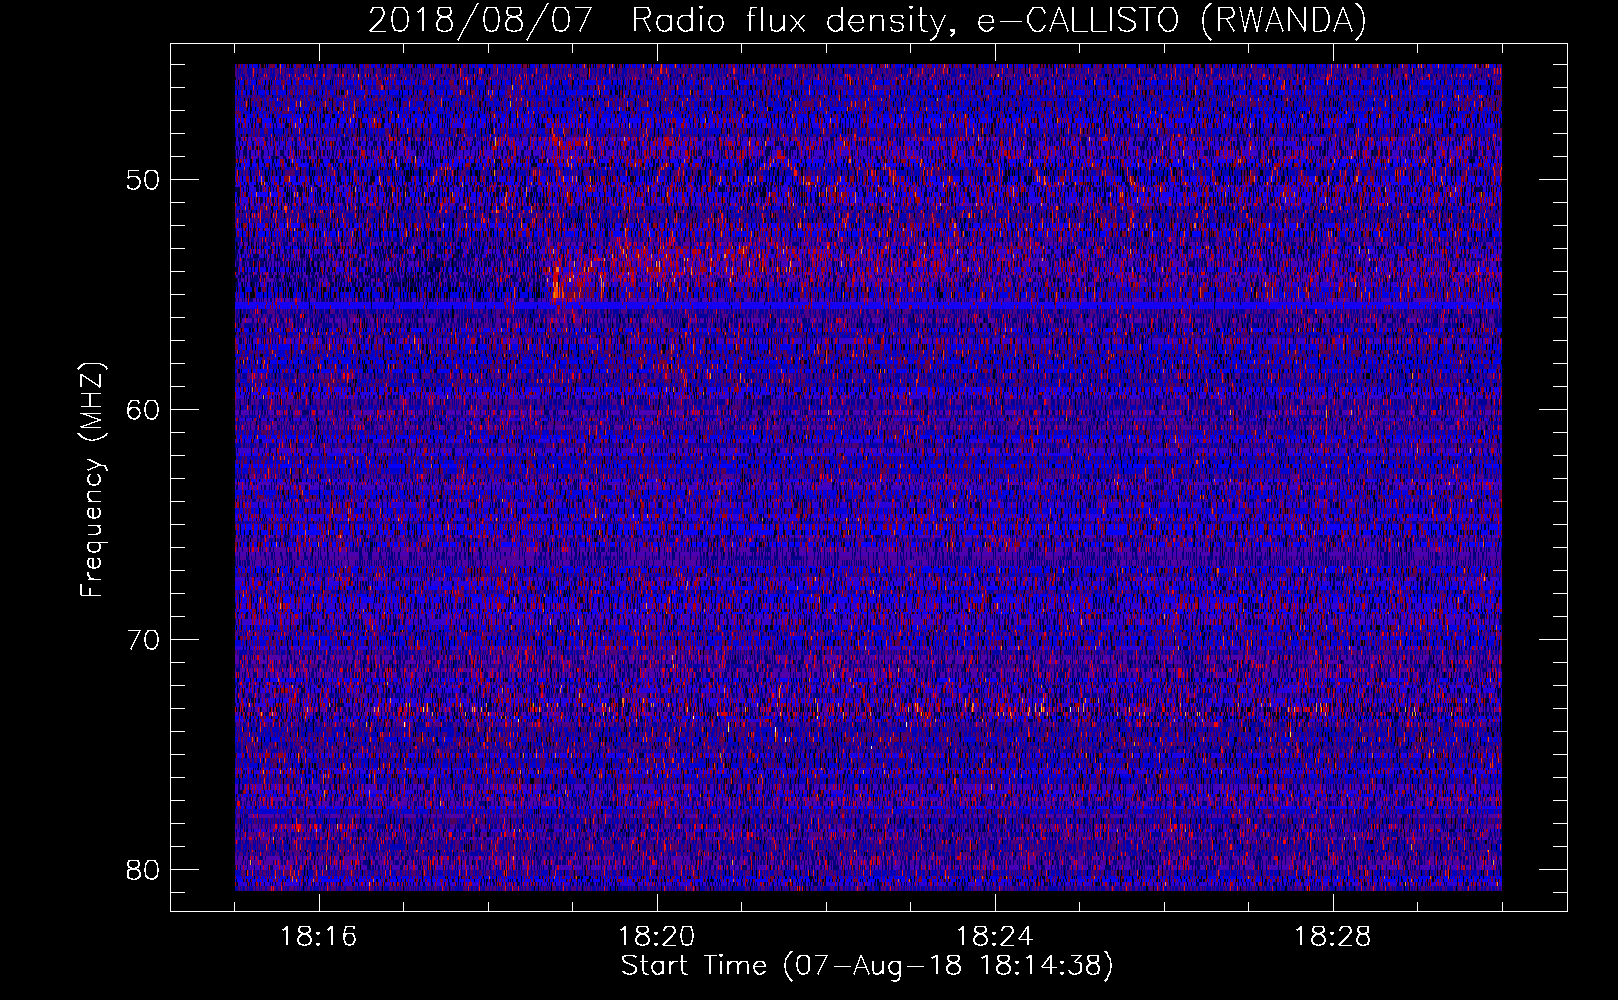
Task: Click the 18:24 time tick label
Action: 995,937
